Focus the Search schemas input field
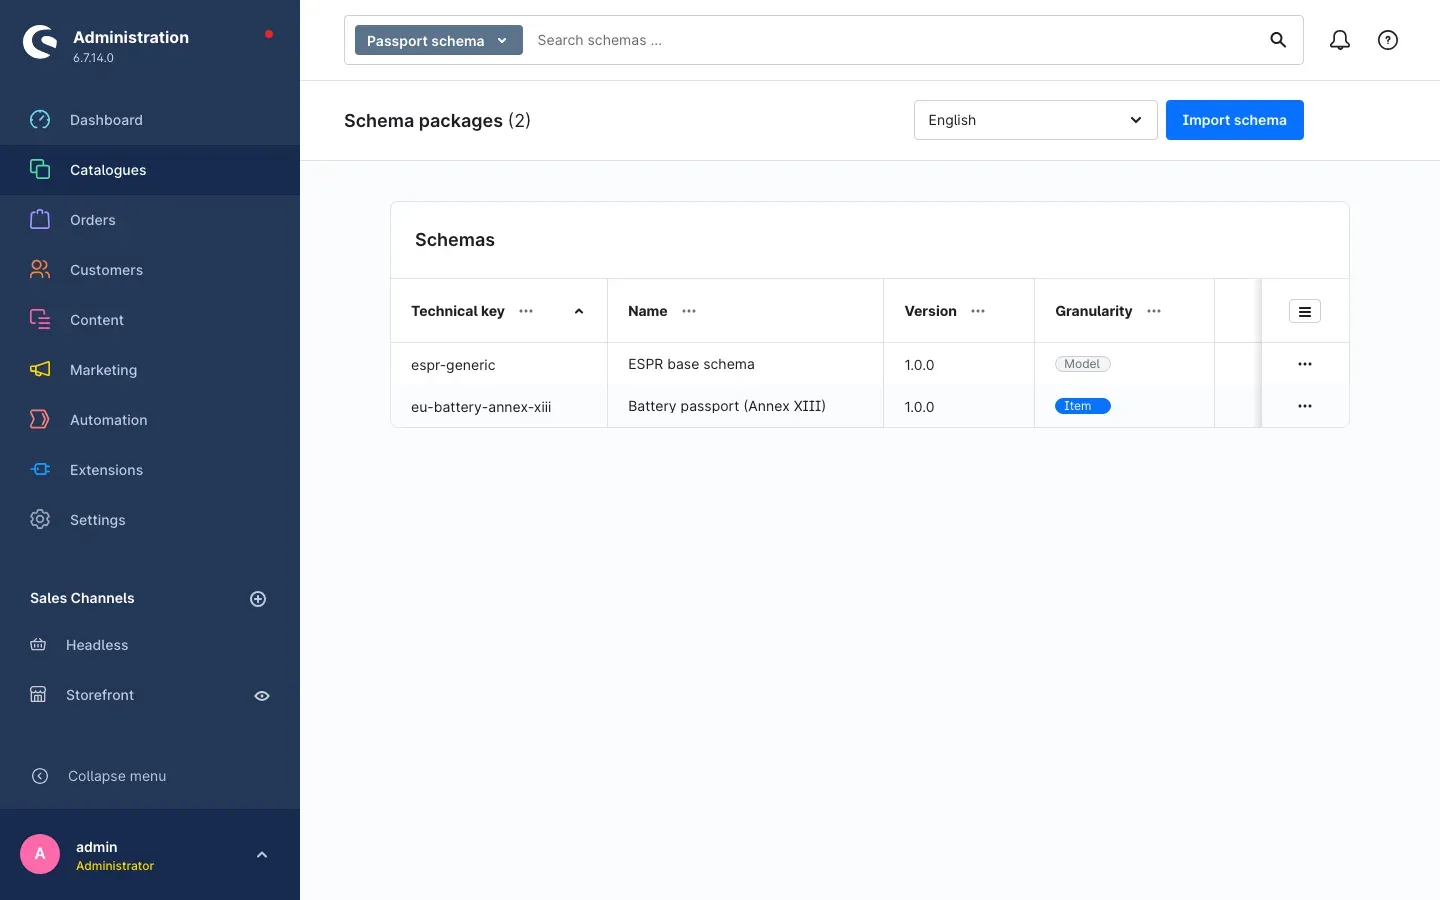 pos(895,40)
